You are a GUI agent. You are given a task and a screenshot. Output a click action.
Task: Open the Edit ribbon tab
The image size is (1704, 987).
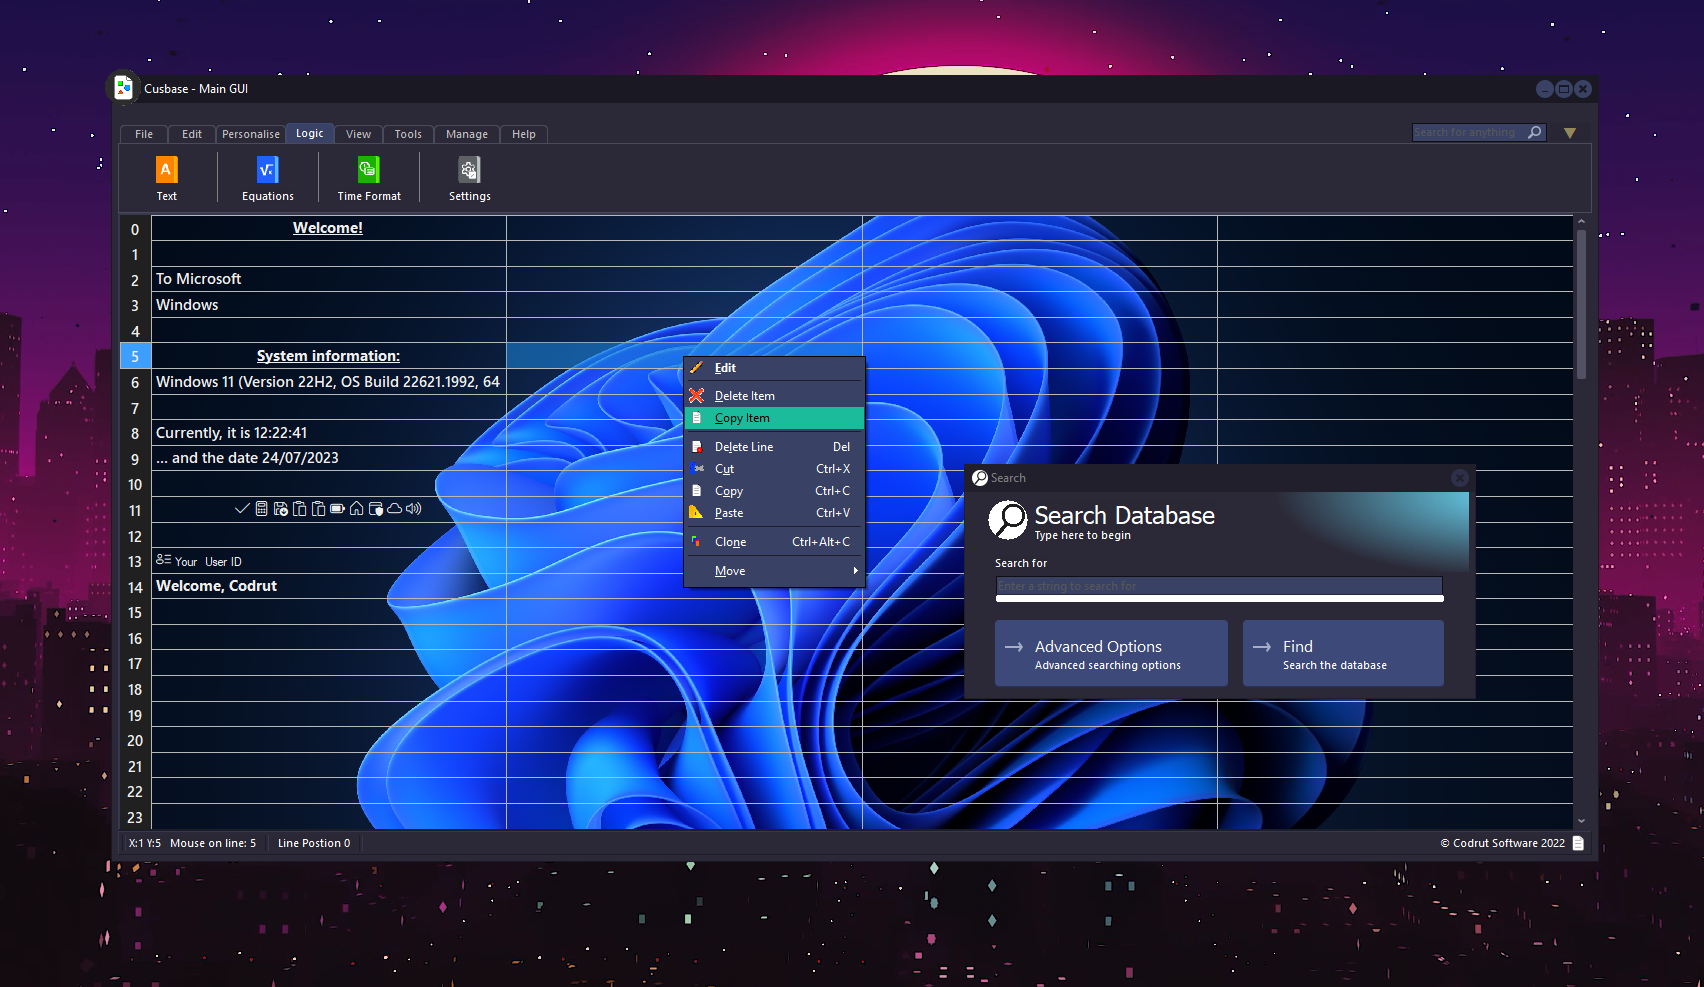point(192,134)
